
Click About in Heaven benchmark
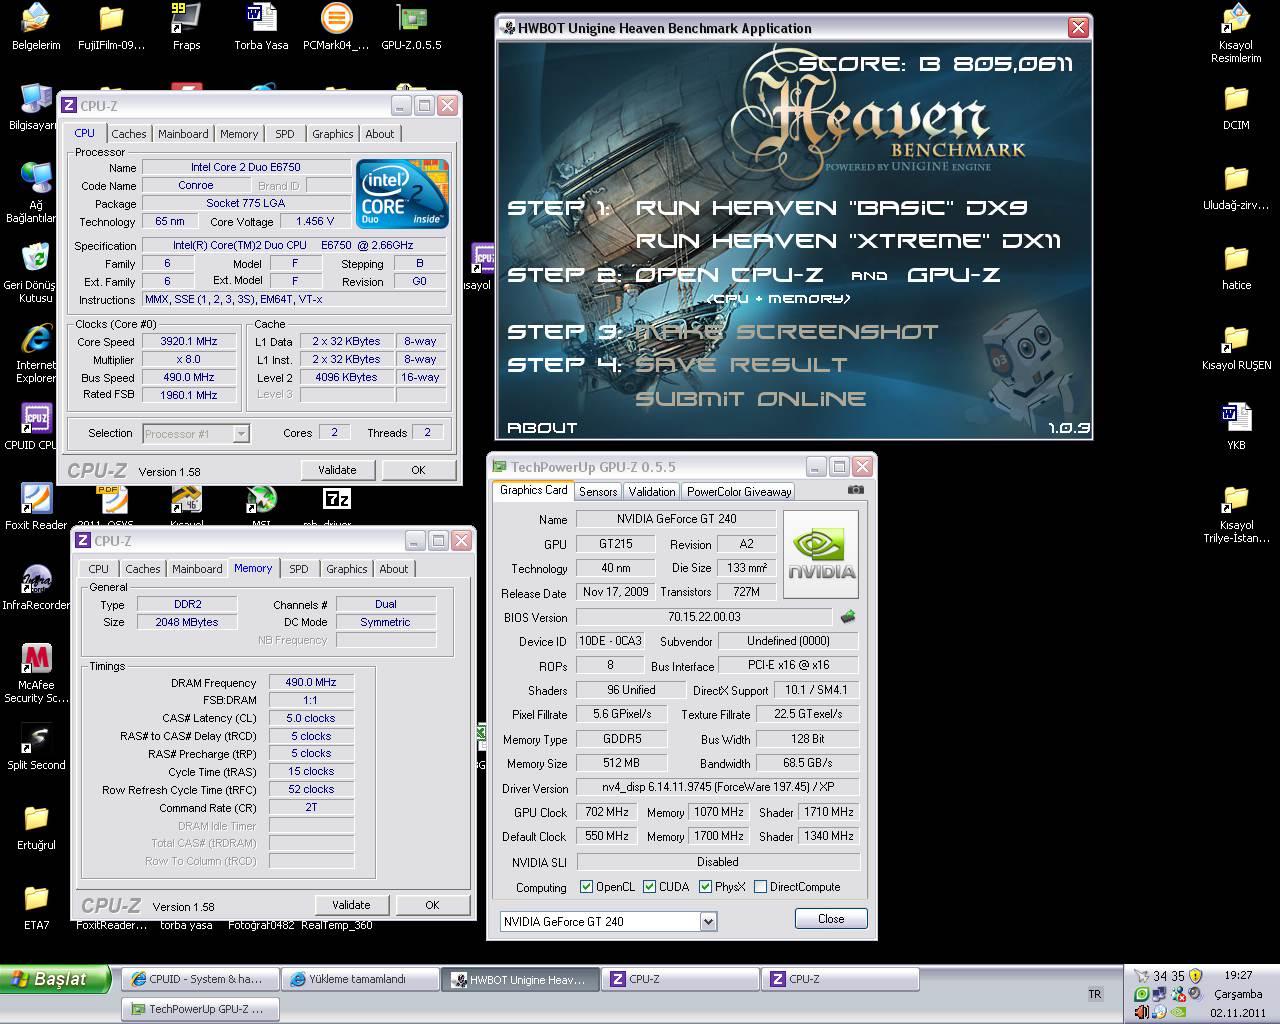[542, 428]
